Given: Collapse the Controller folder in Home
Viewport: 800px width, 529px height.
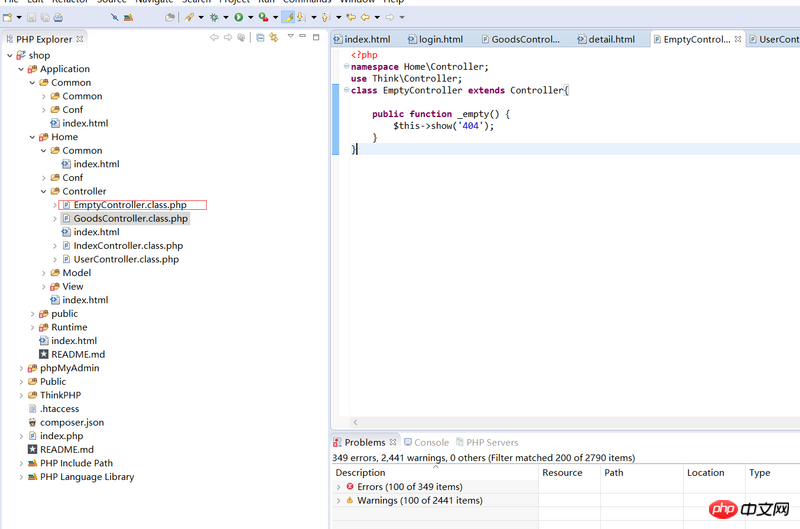Looking at the screenshot, I should point(44,191).
